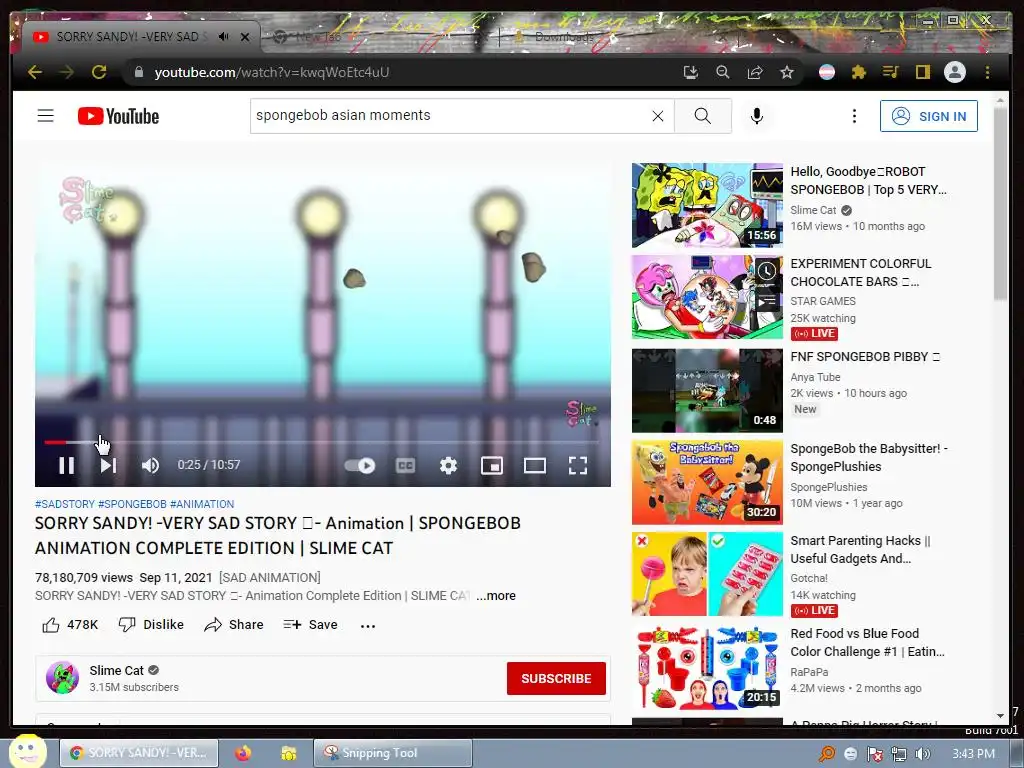The width and height of the screenshot is (1024, 768).
Task: Skip to the next video
Action: (108, 466)
